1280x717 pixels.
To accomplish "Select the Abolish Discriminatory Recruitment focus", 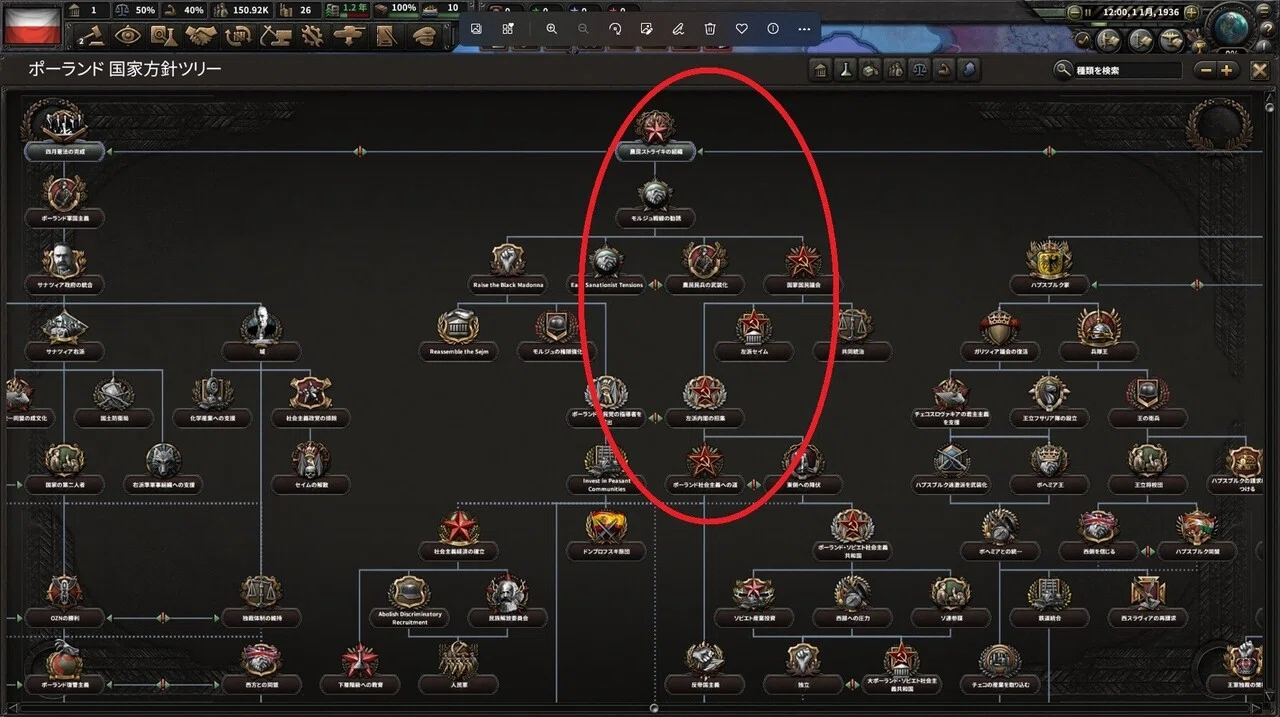I will click(x=409, y=601).
